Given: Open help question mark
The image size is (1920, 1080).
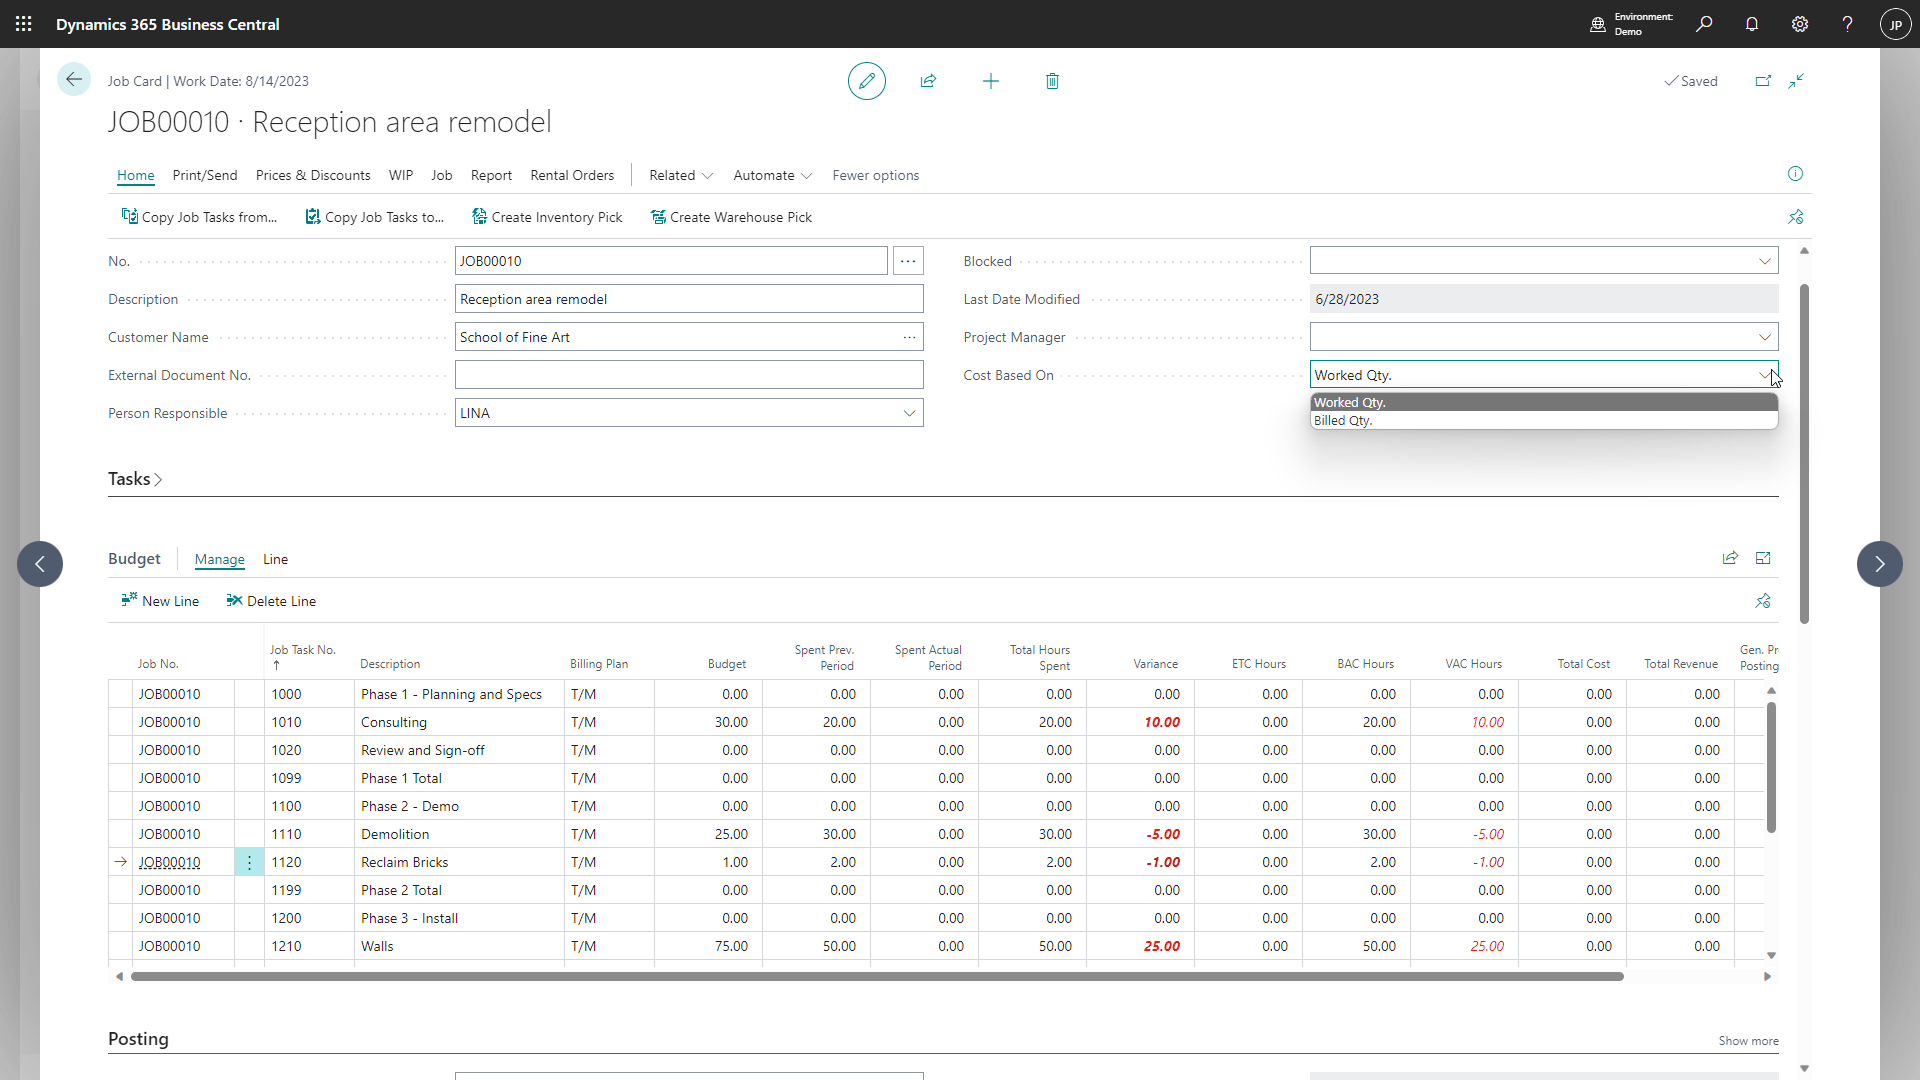Looking at the screenshot, I should click(x=1847, y=24).
